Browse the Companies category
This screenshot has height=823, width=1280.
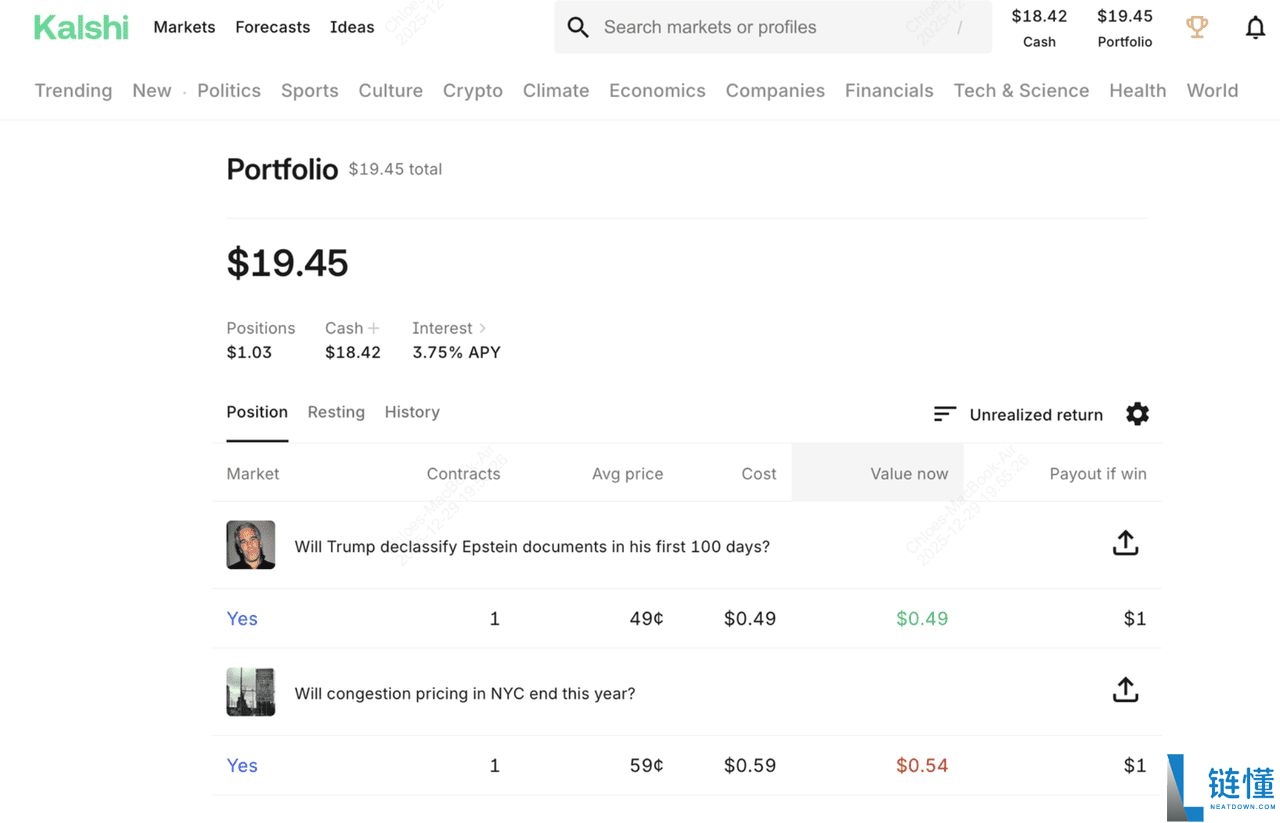775,90
